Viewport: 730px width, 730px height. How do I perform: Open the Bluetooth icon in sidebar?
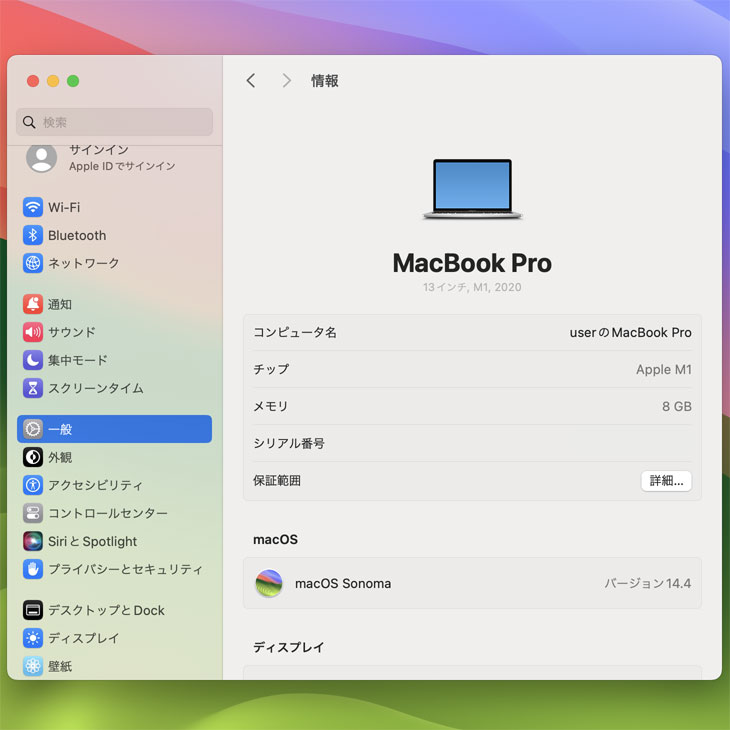point(33,235)
